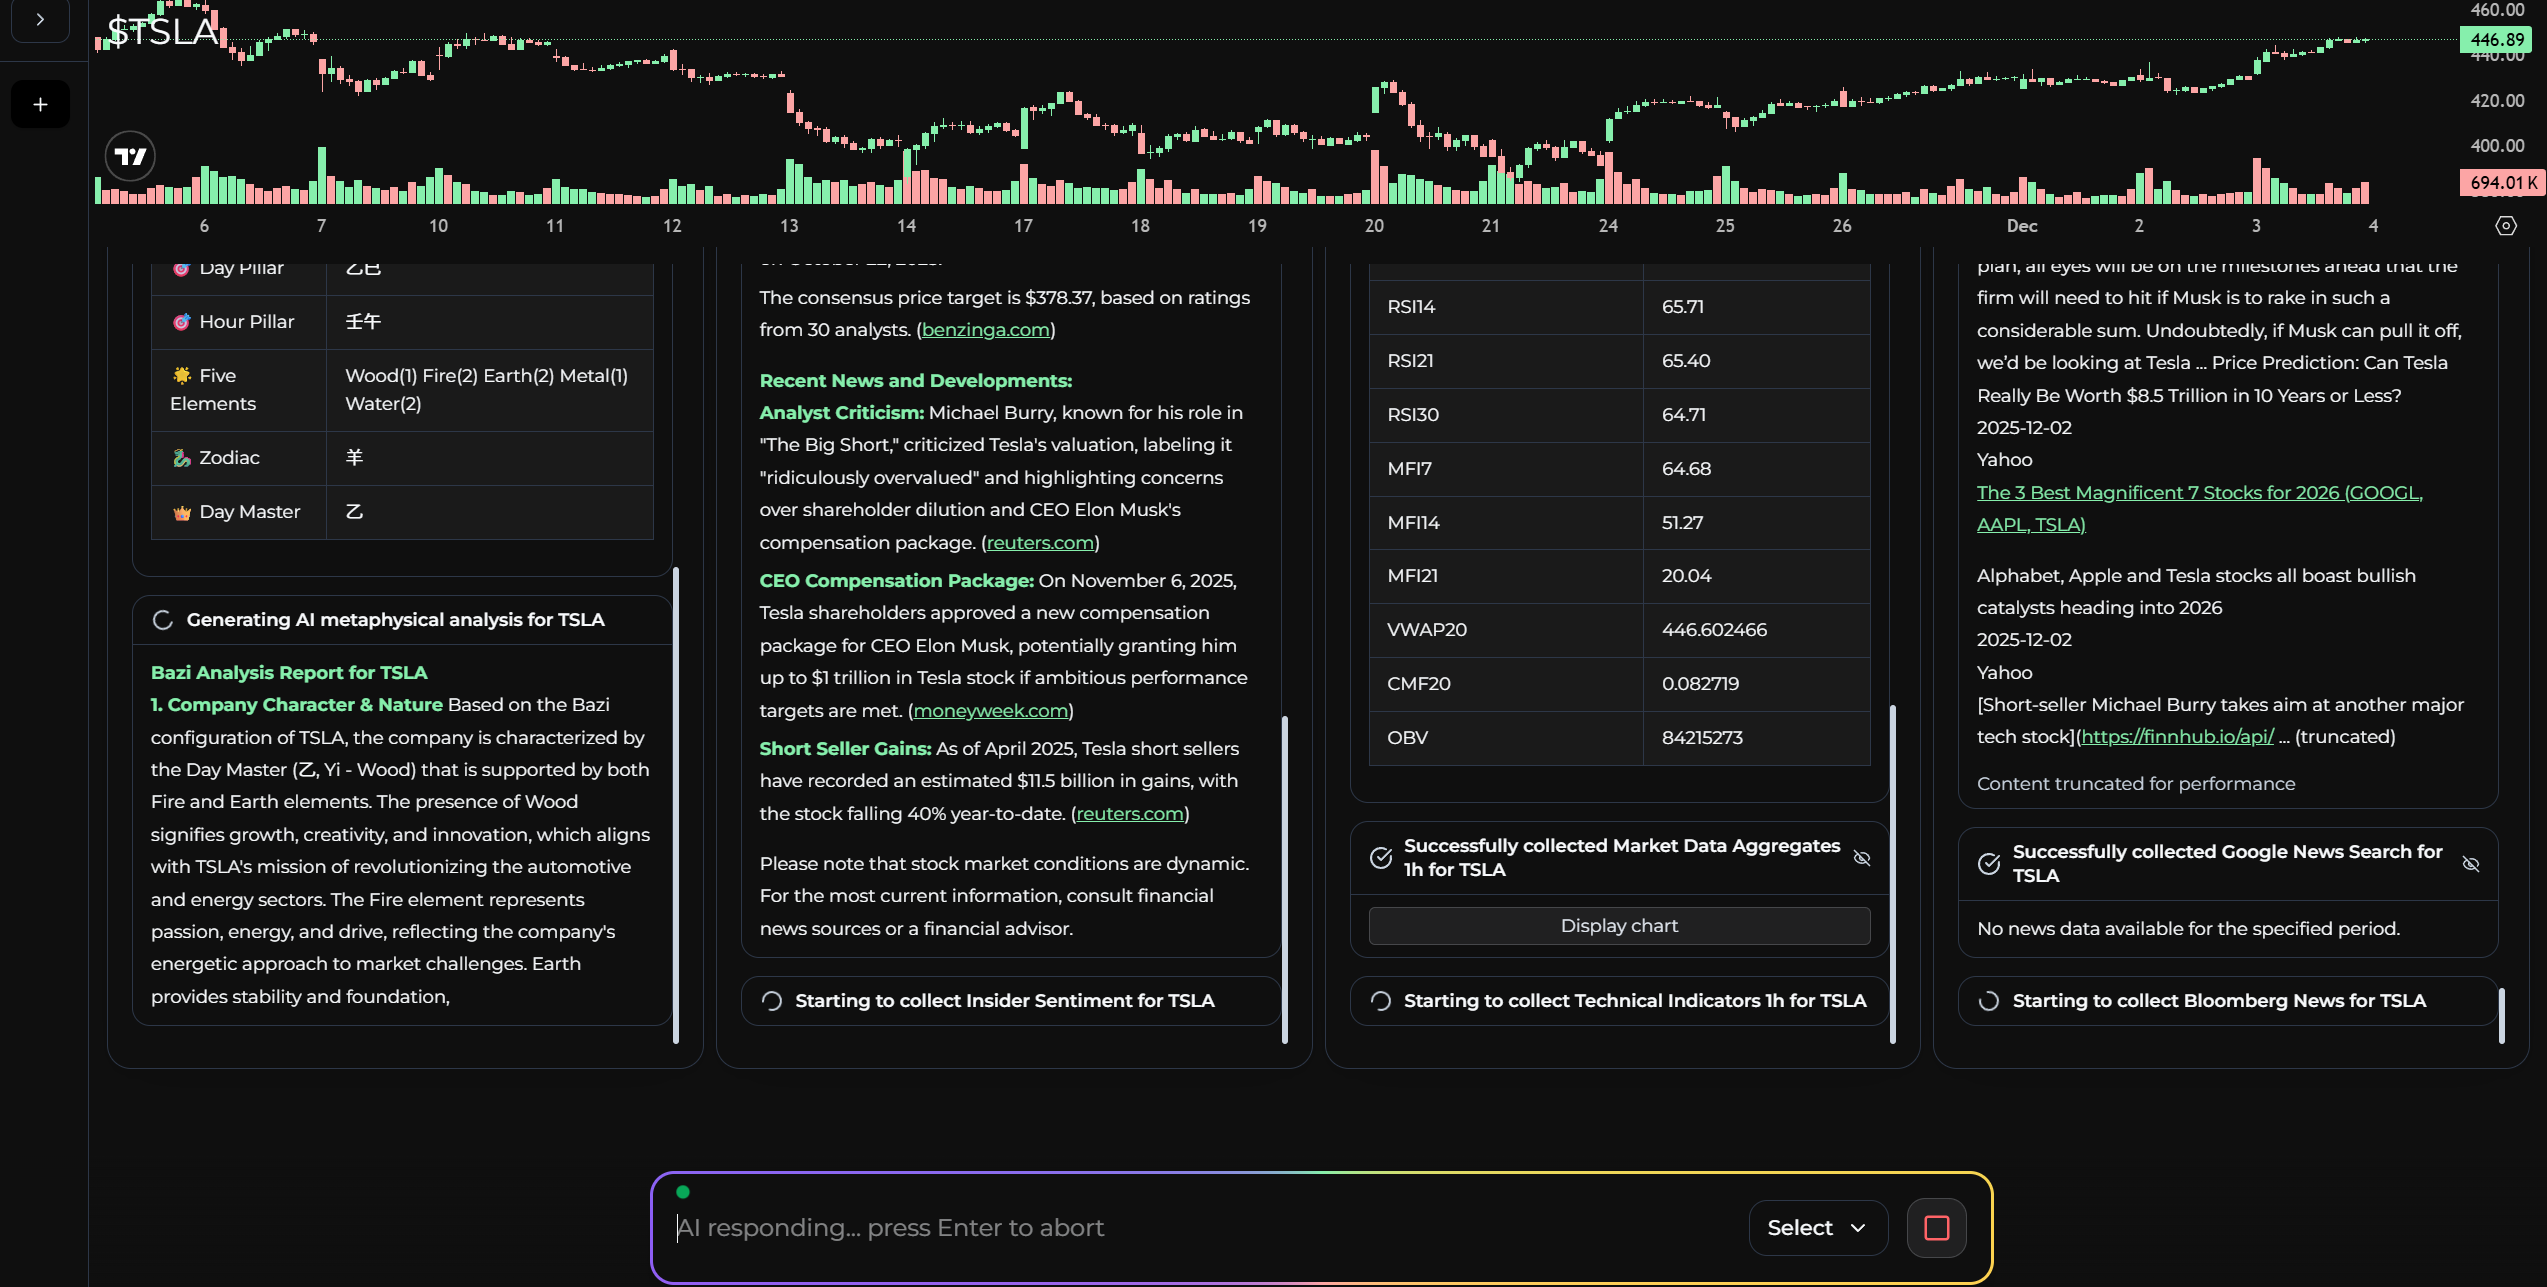Image resolution: width=2547 pixels, height=1287 pixels.
Task: Click the Zodiac dragon icon
Action: click(182, 458)
